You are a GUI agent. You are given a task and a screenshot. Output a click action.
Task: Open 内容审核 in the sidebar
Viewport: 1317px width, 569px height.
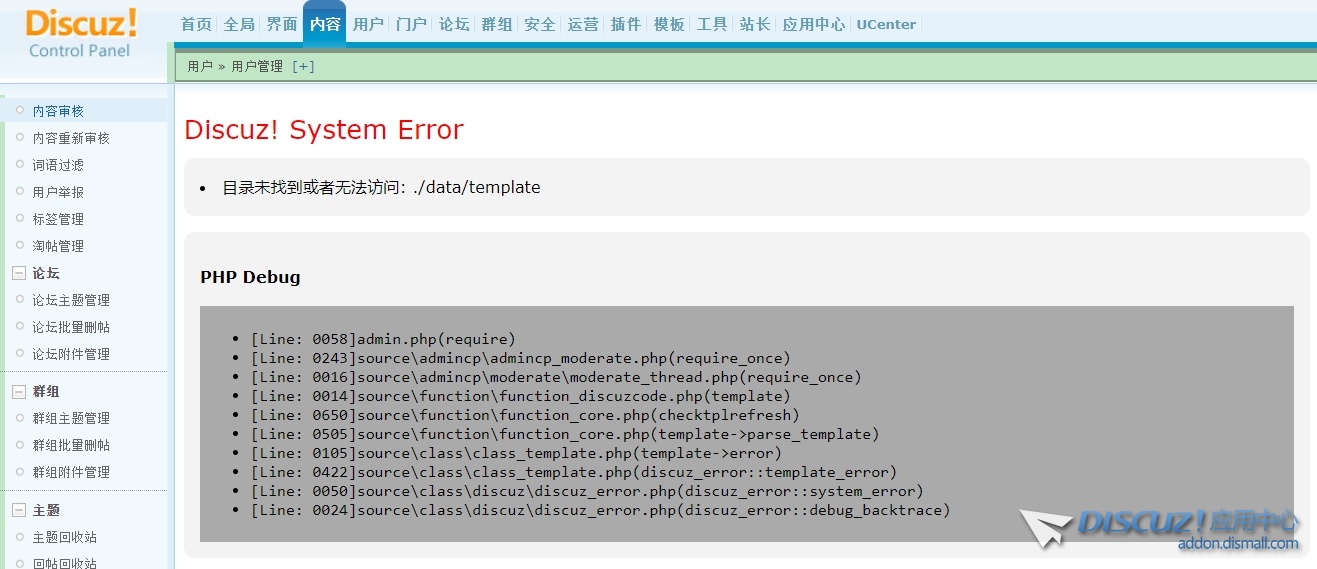(58, 111)
